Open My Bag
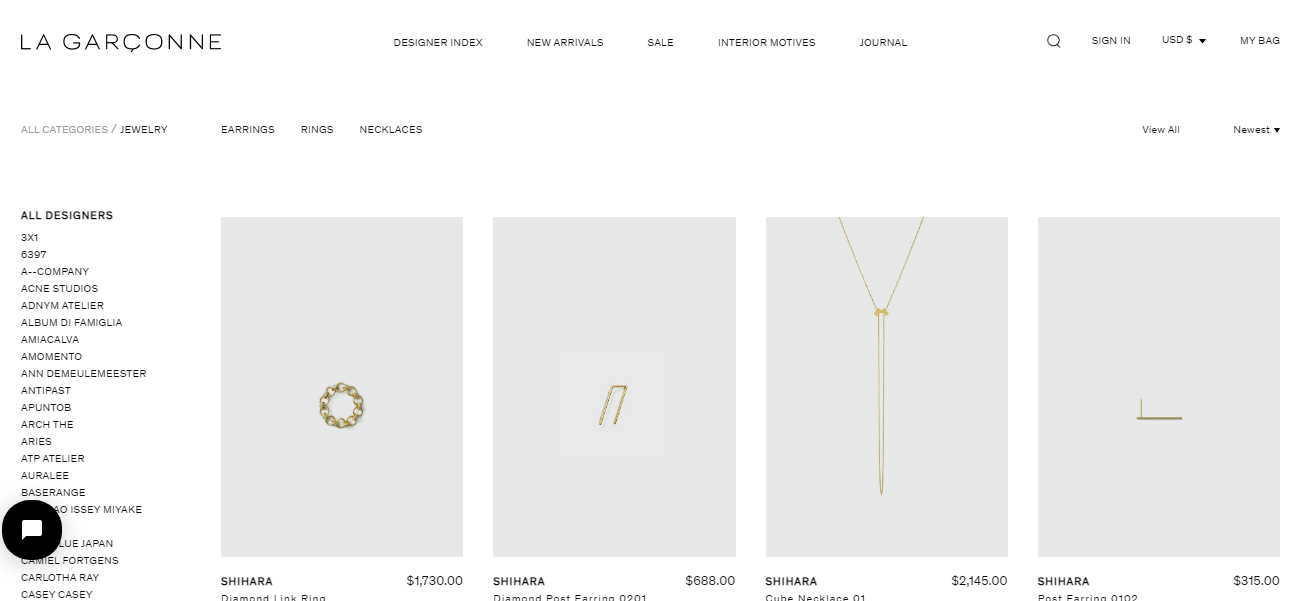Viewport: 1298px width, 601px height. click(x=1260, y=41)
